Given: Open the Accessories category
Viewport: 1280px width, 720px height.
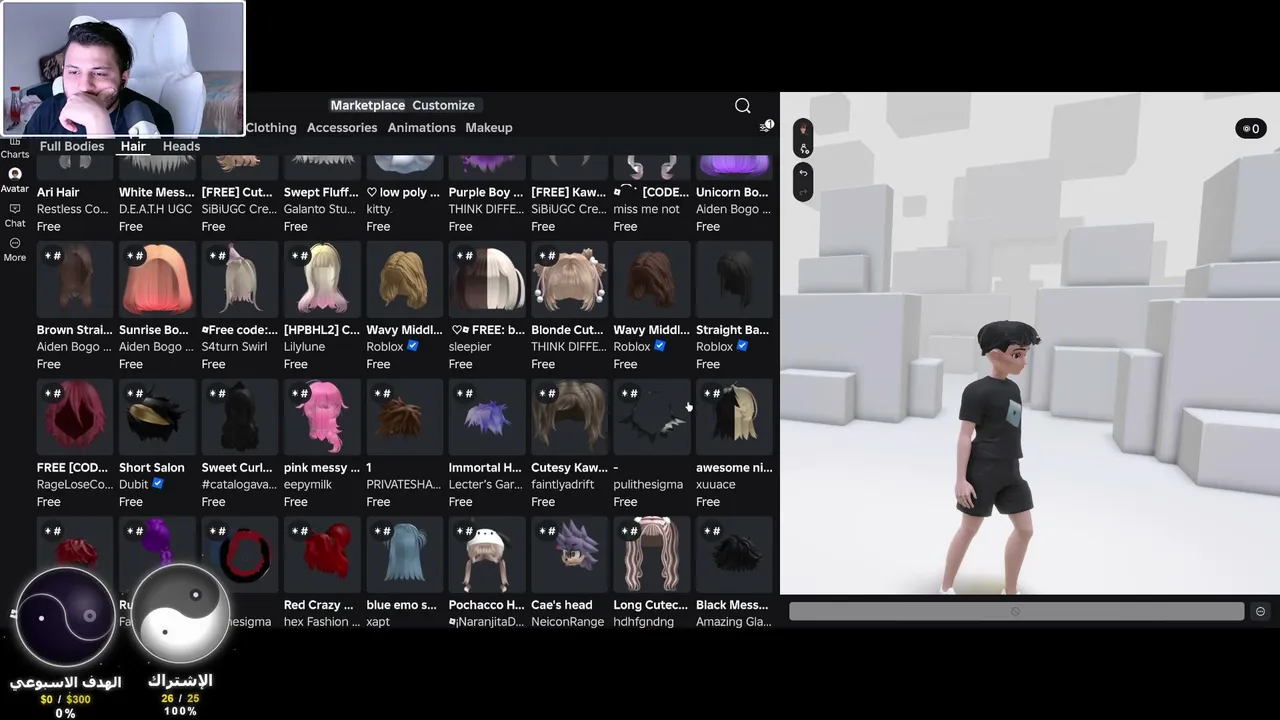Looking at the screenshot, I should [342, 128].
